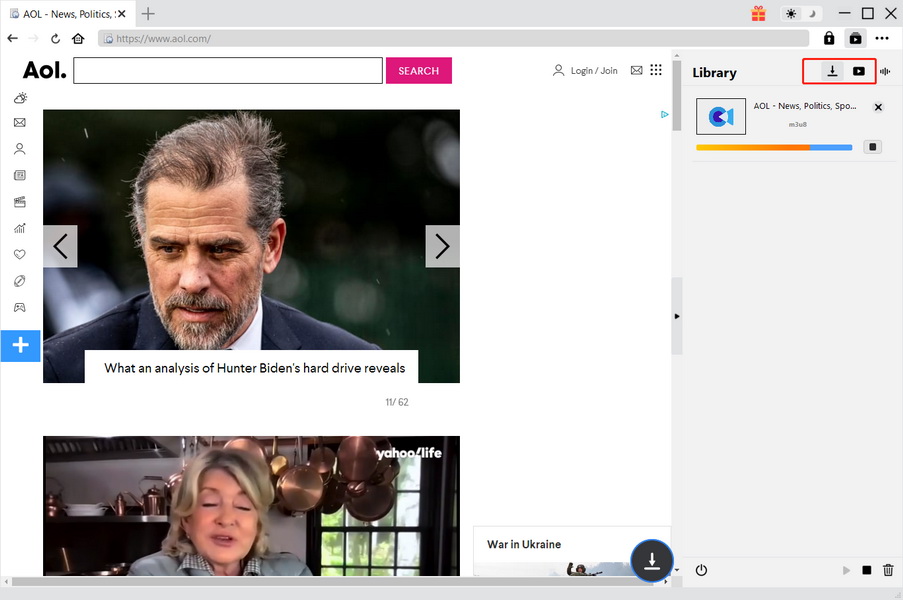Switch to the Library video tab
Screen dimensions: 903x600
pos(858,71)
